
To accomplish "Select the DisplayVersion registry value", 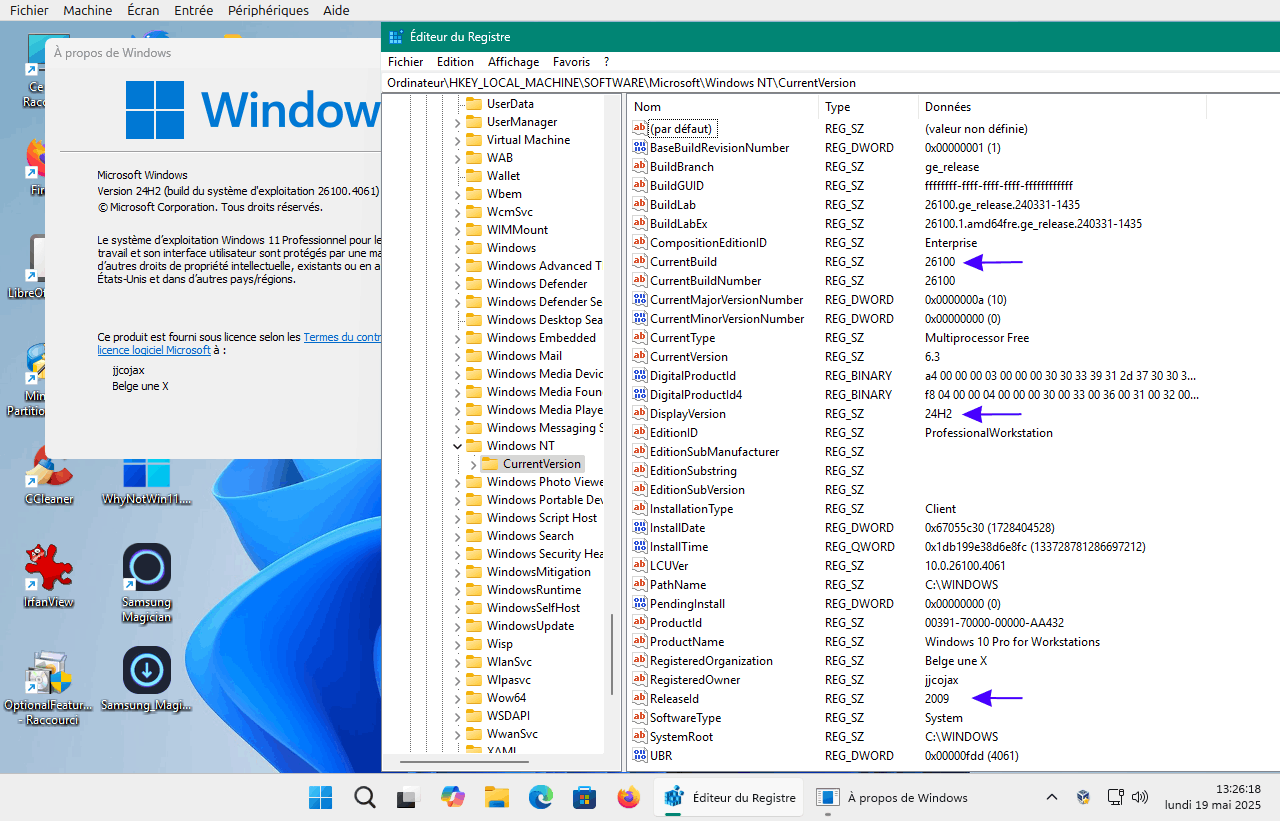I will point(687,414).
